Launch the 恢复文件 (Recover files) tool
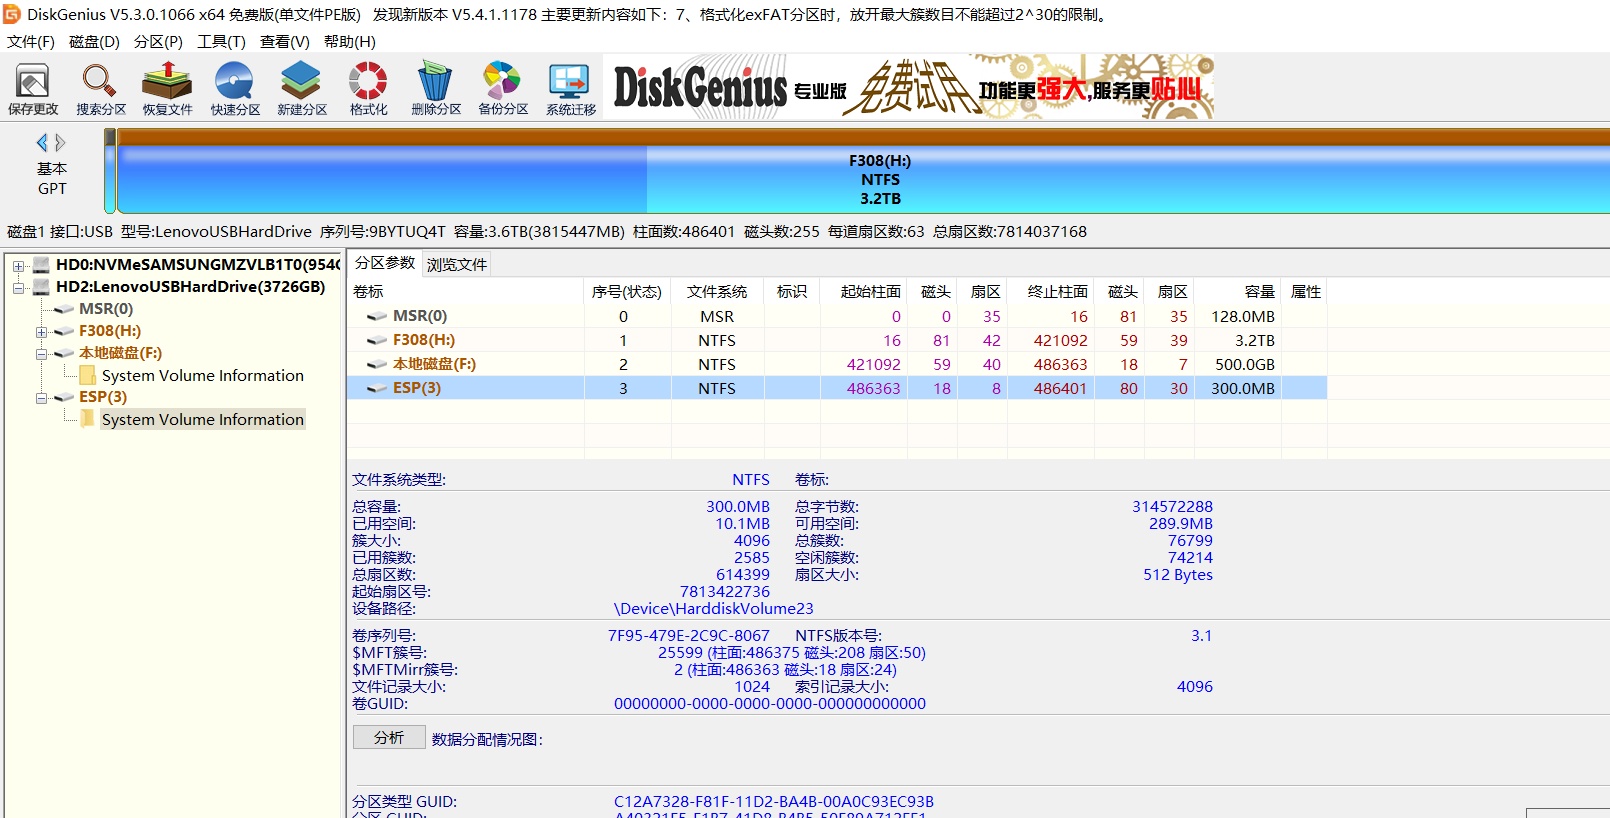 point(167,88)
